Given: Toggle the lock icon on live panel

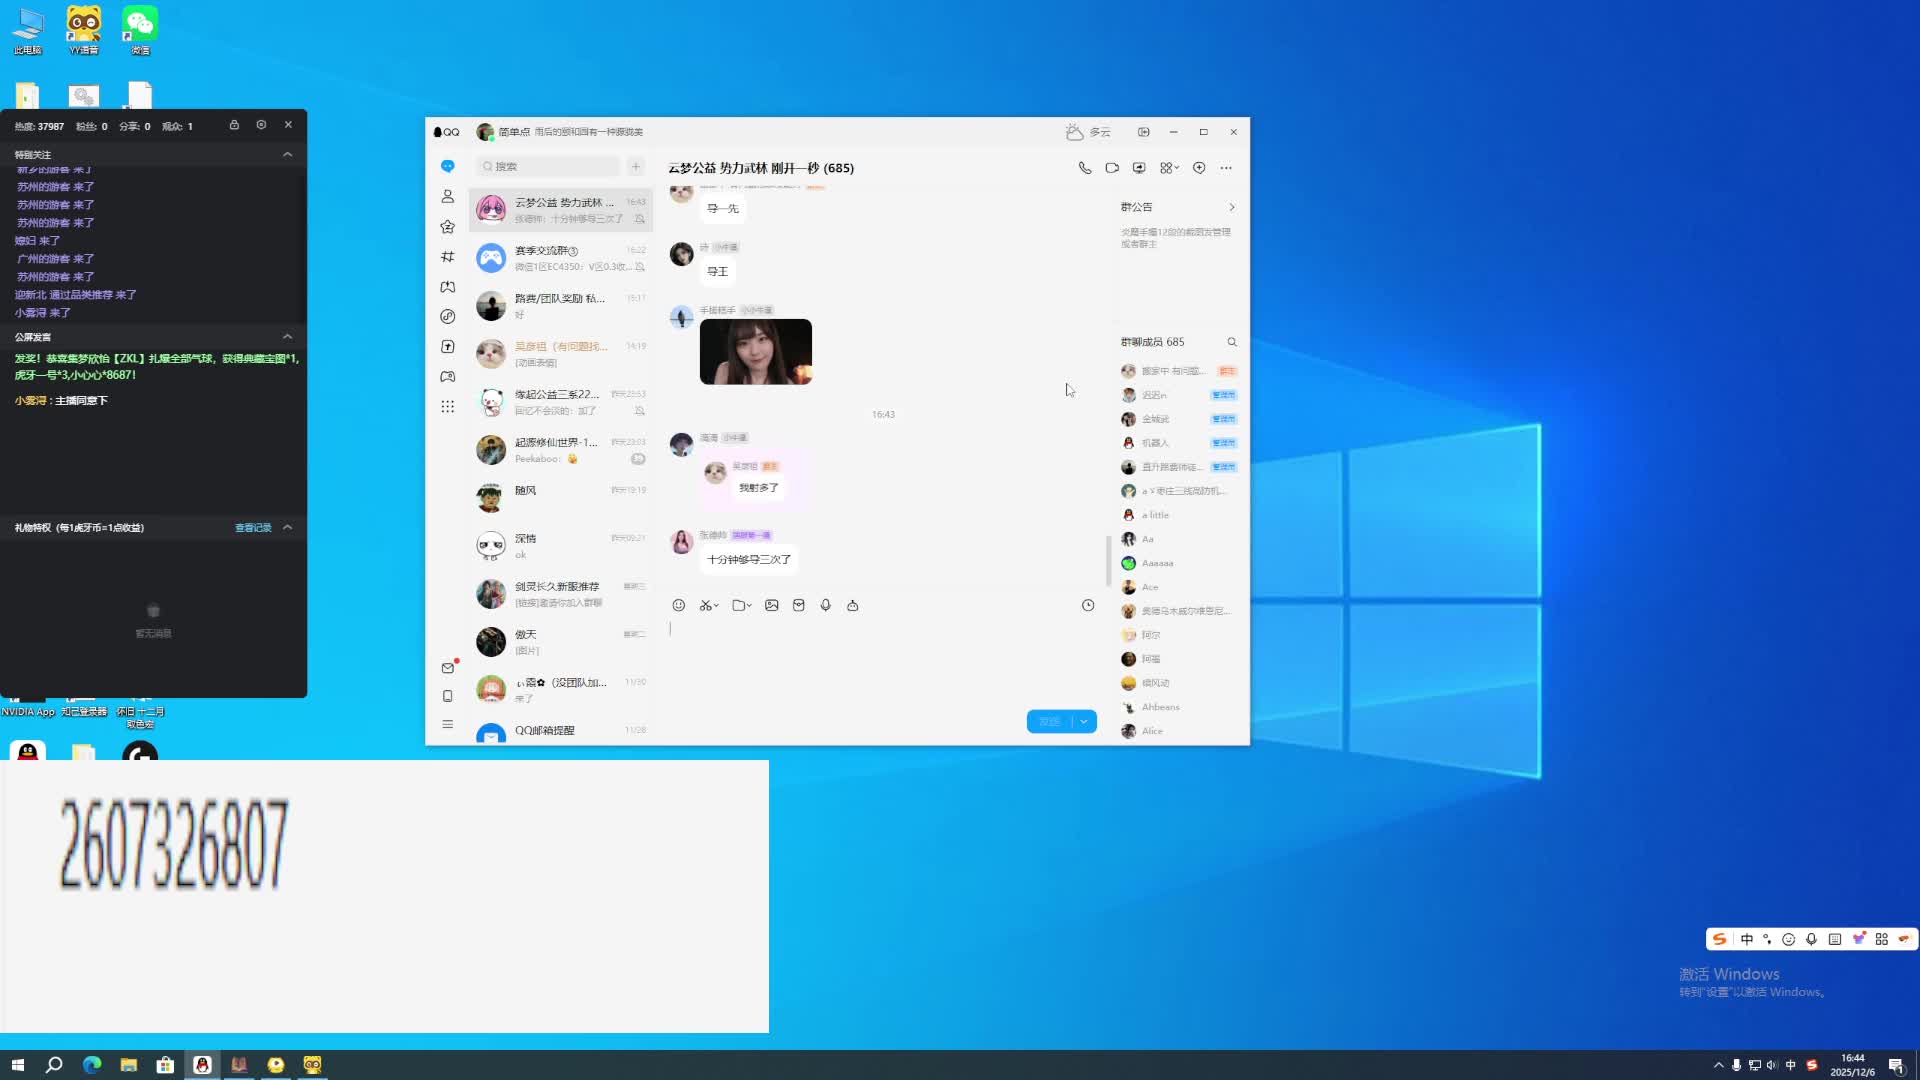Looking at the screenshot, I should pyautogui.click(x=234, y=125).
